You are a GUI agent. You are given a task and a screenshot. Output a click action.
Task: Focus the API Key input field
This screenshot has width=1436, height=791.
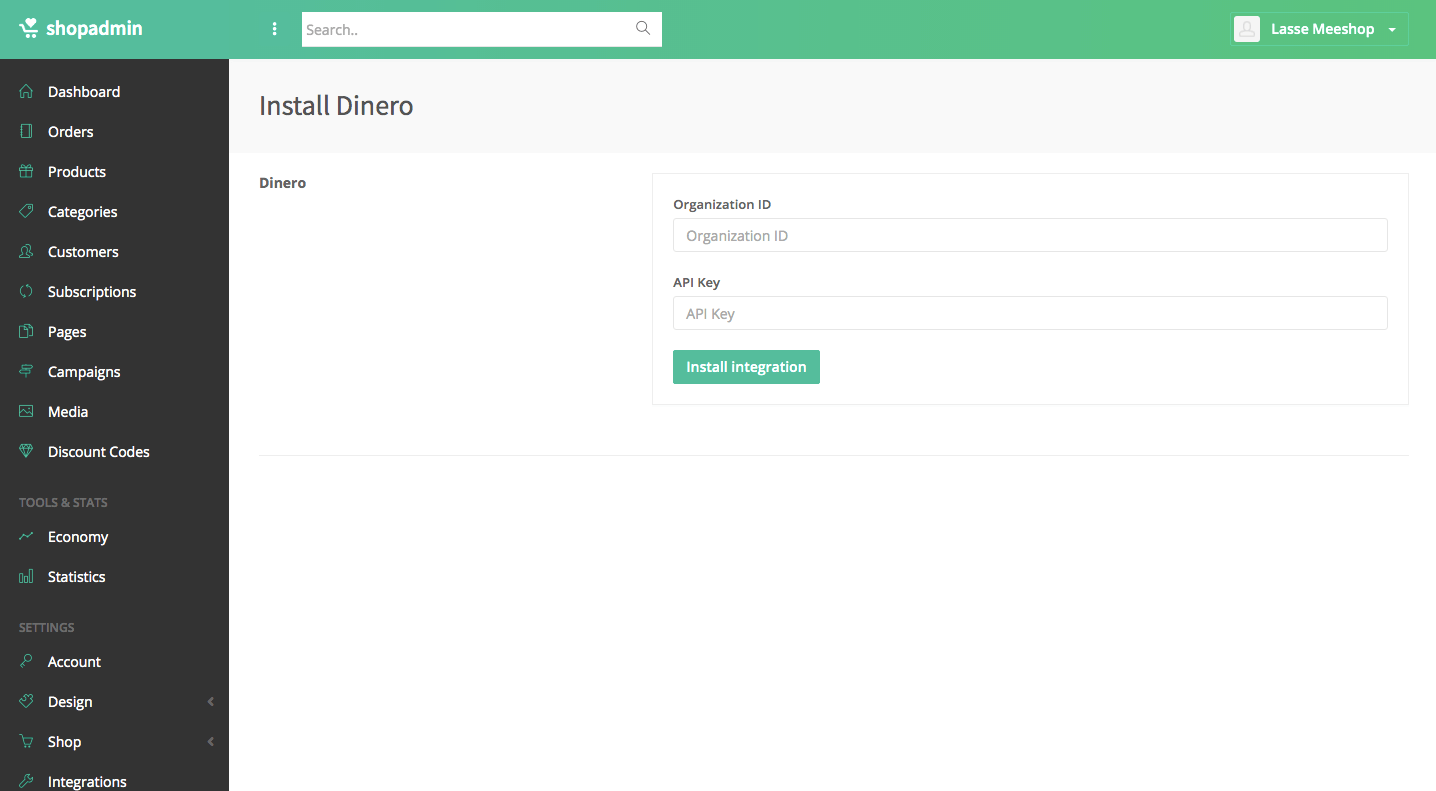click(1030, 313)
